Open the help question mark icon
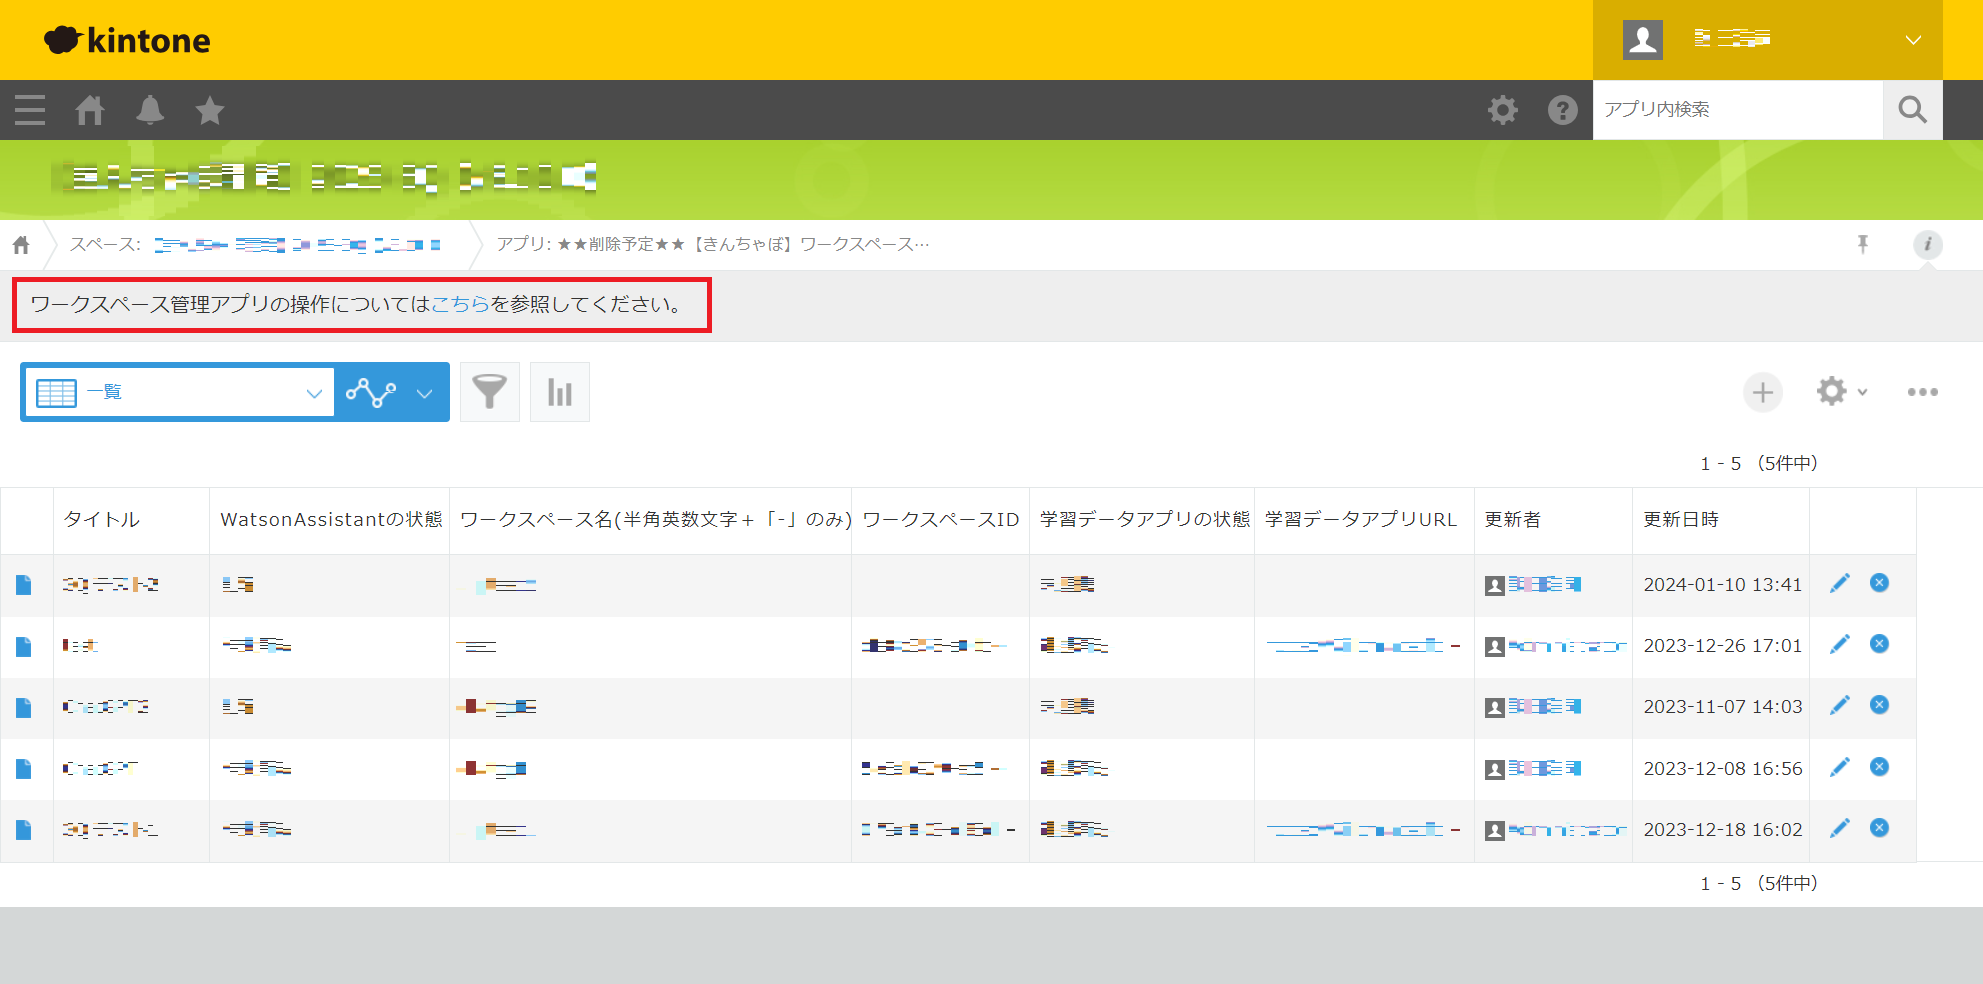The width and height of the screenshot is (1983, 984). (1562, 110)
